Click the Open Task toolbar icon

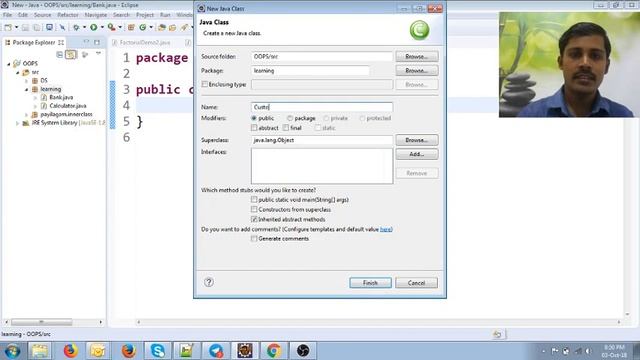173,27
